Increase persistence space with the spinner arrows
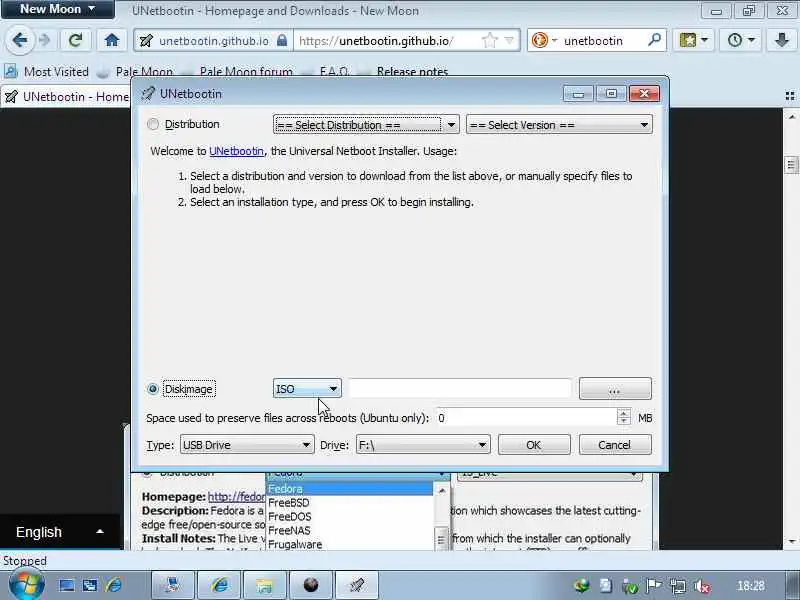The image size is (800, 600). 623,413
